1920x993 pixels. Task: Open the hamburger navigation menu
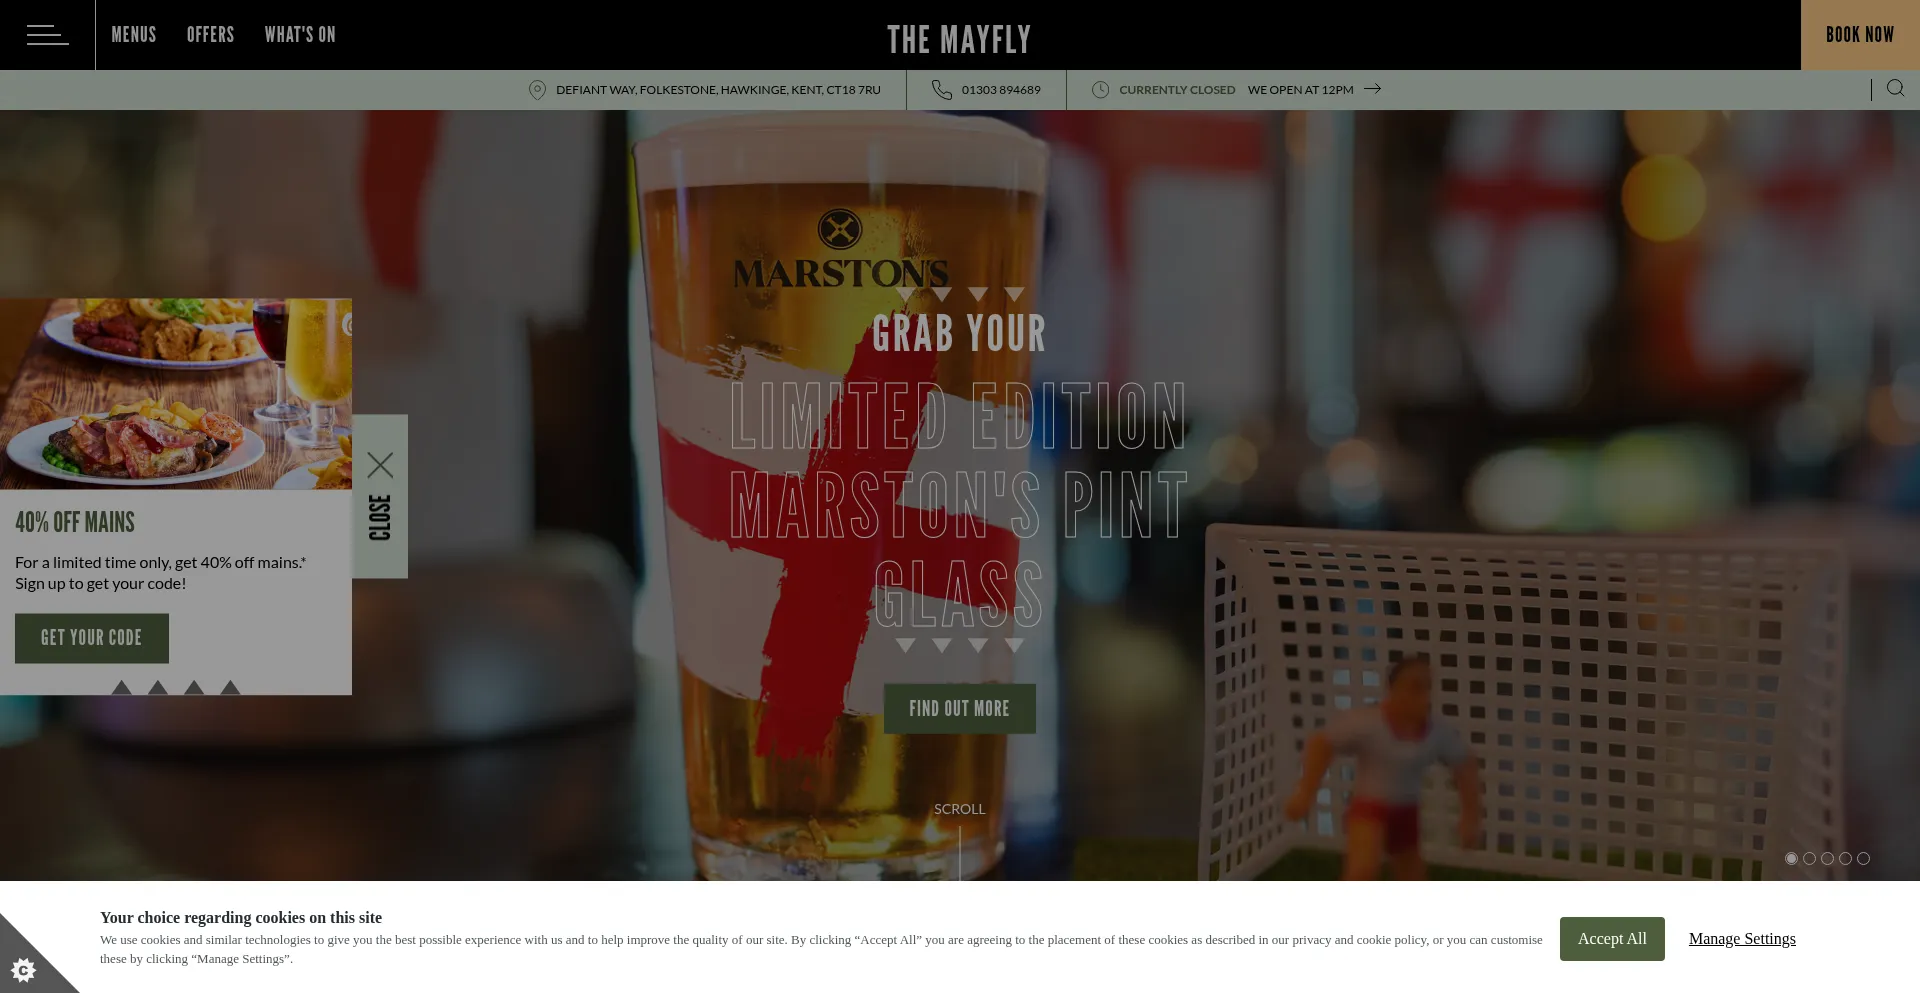click(47, 35)
